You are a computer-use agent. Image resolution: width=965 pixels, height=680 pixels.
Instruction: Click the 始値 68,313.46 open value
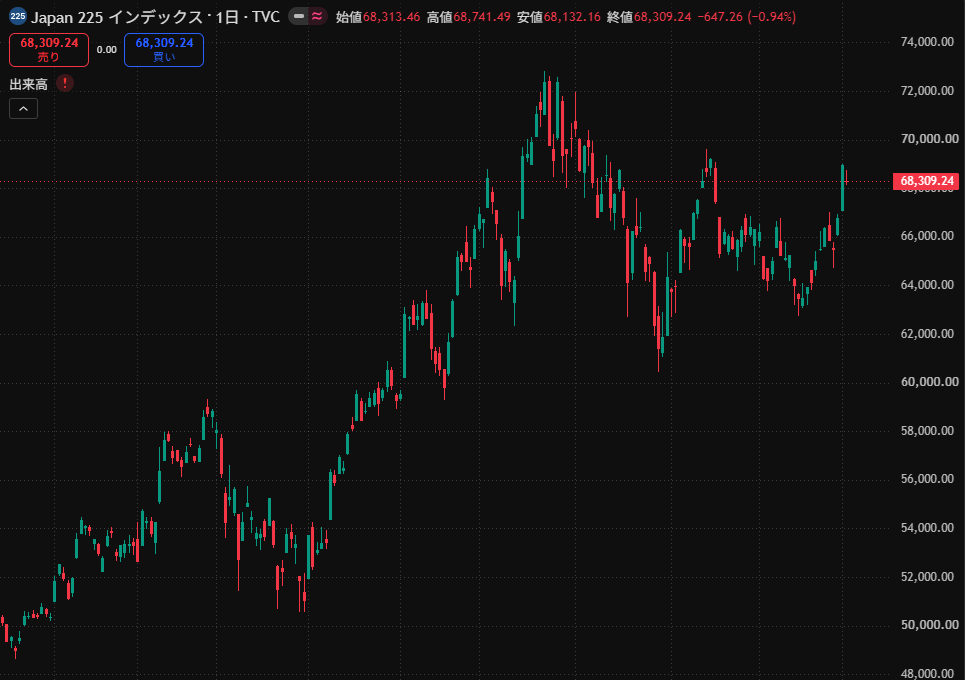point(378,17)
